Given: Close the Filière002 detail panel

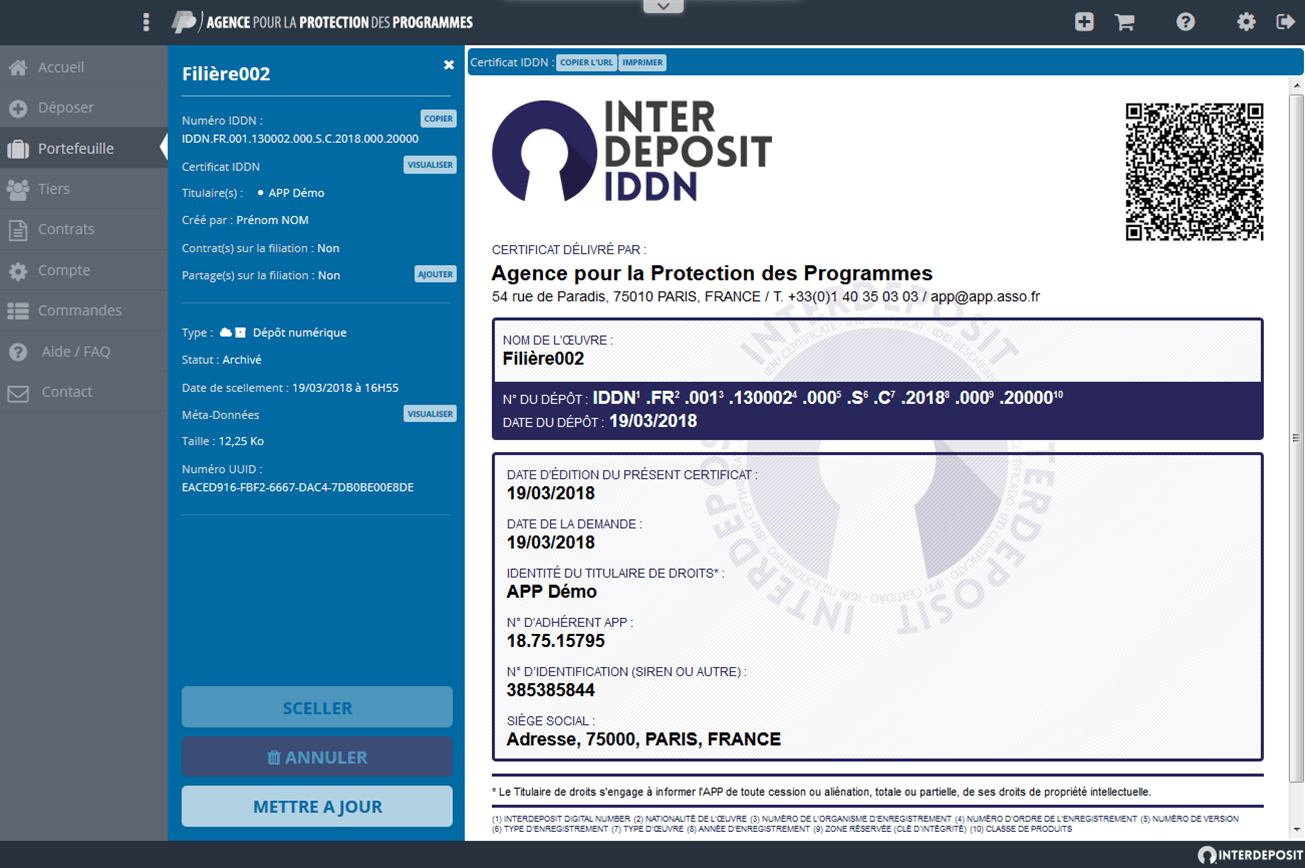Looking at the screenshot, I should click(449, 64).
